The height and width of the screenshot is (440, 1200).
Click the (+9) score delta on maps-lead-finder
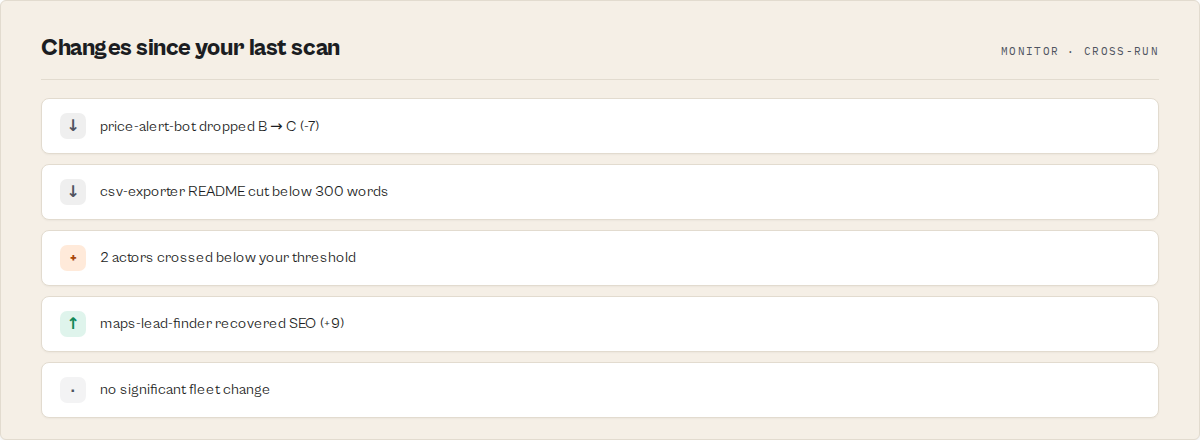pyautogui.click(x=332, y=324)
